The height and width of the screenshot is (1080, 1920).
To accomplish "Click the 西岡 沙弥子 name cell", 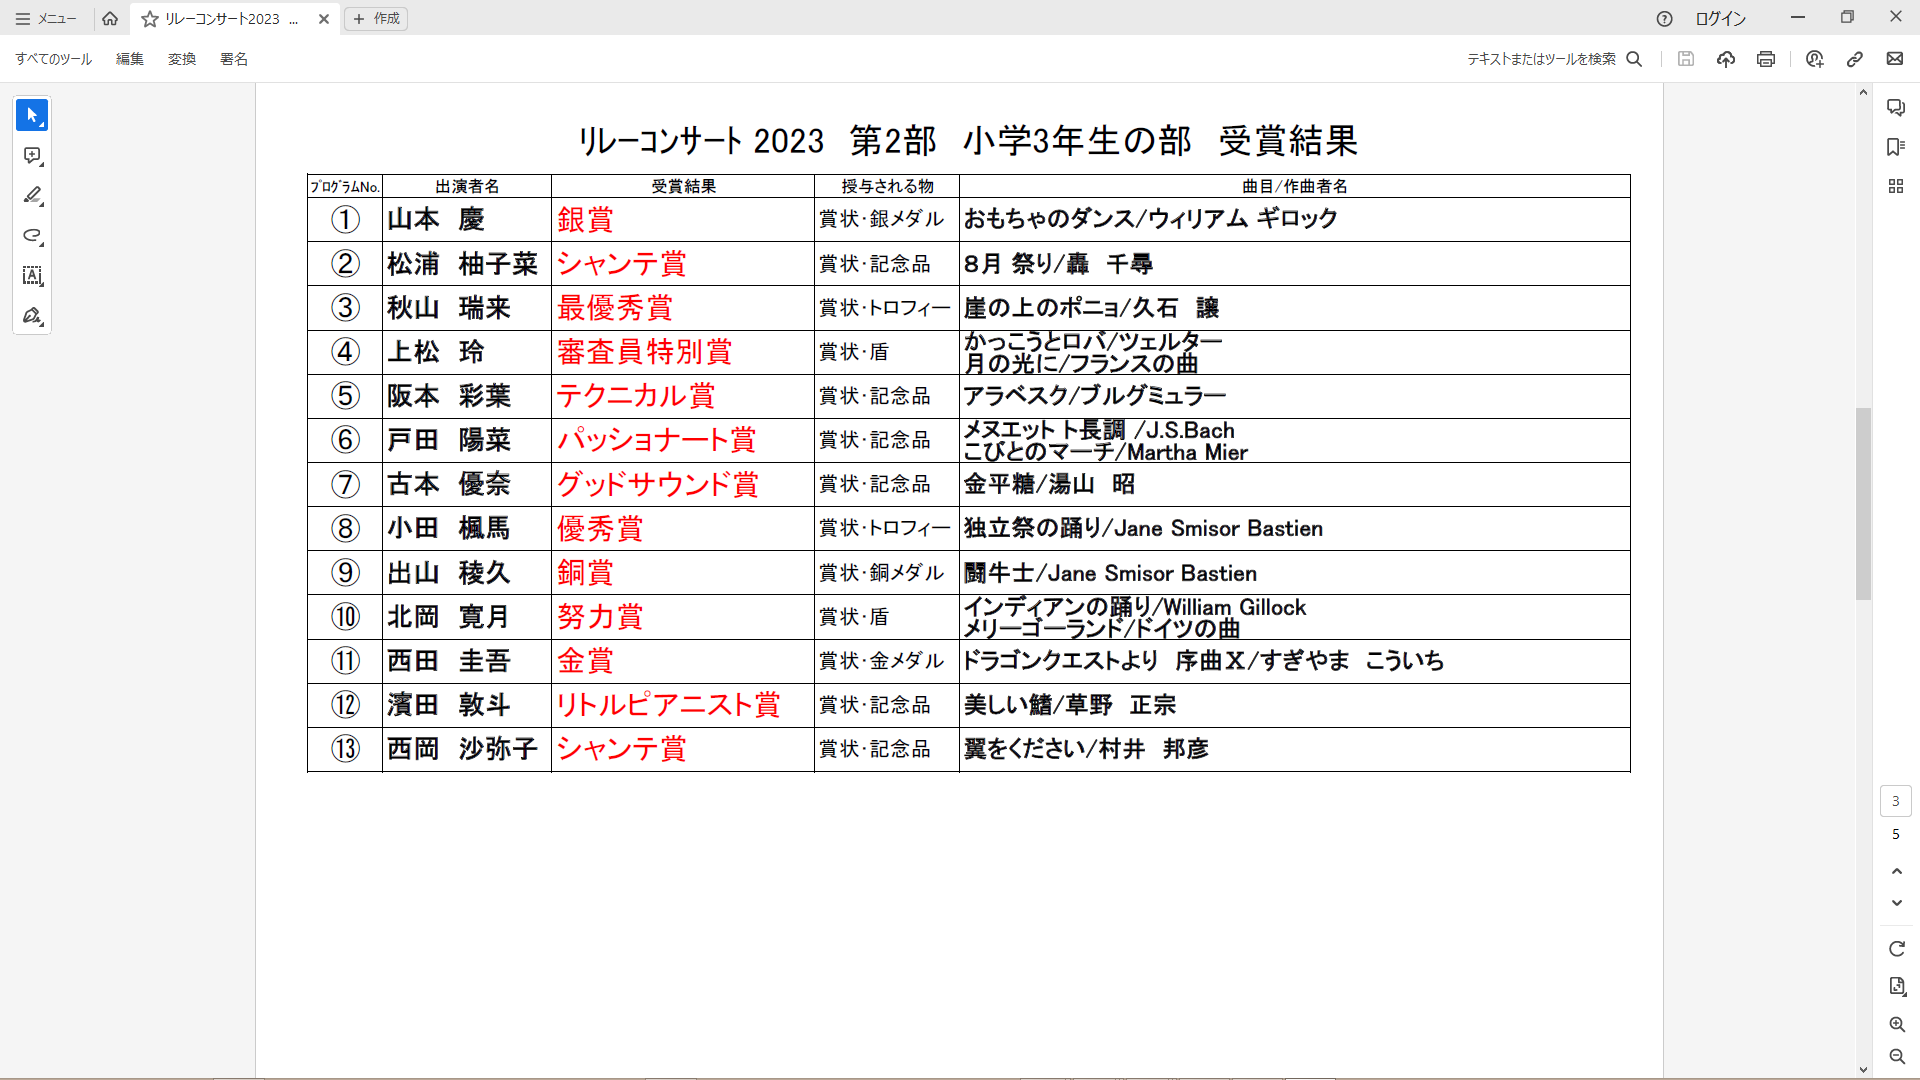I will (x=467, y=749).
